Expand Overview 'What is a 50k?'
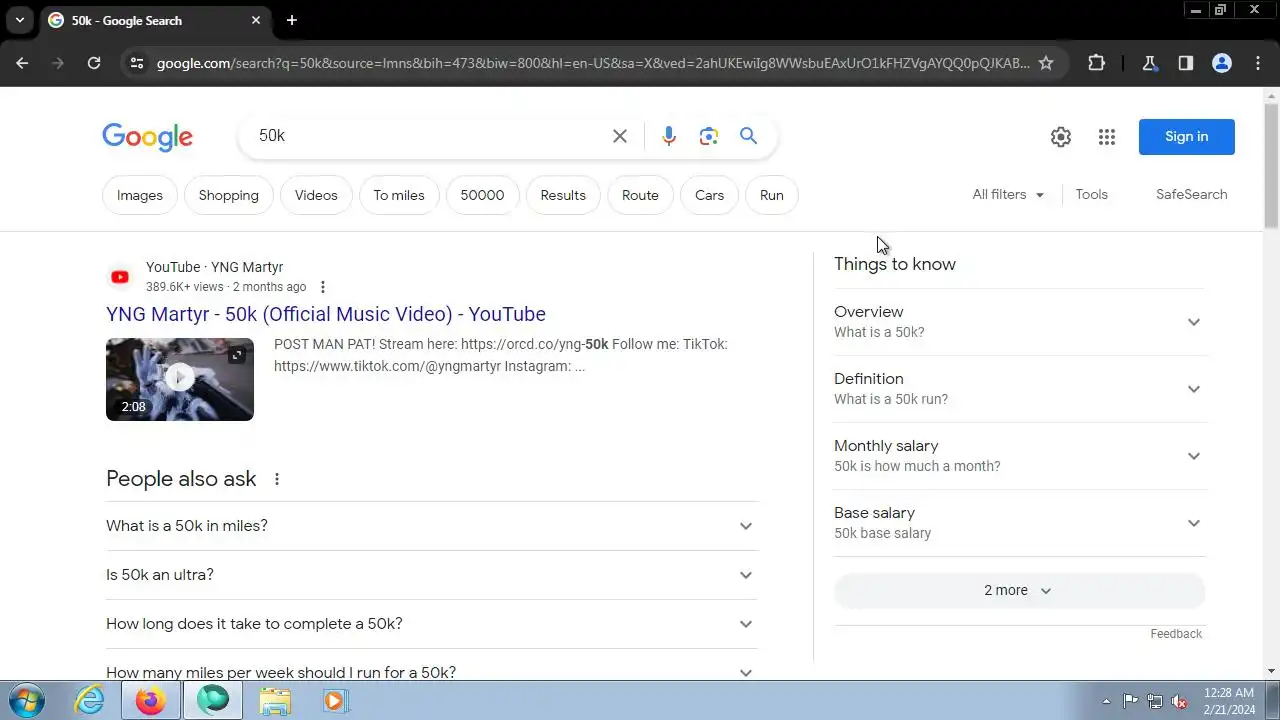This screenshot has height=720, width=1280. click(x=1019, y=322)
